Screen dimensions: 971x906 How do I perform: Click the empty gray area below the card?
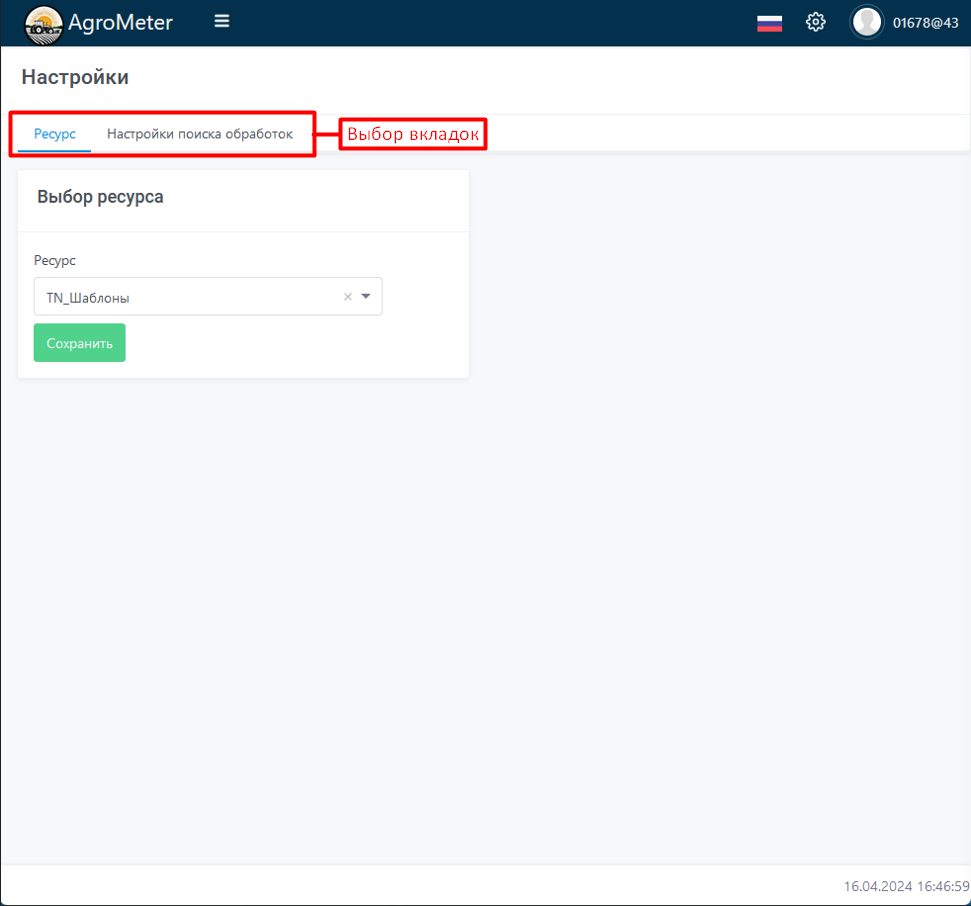[x=480, y=600]
